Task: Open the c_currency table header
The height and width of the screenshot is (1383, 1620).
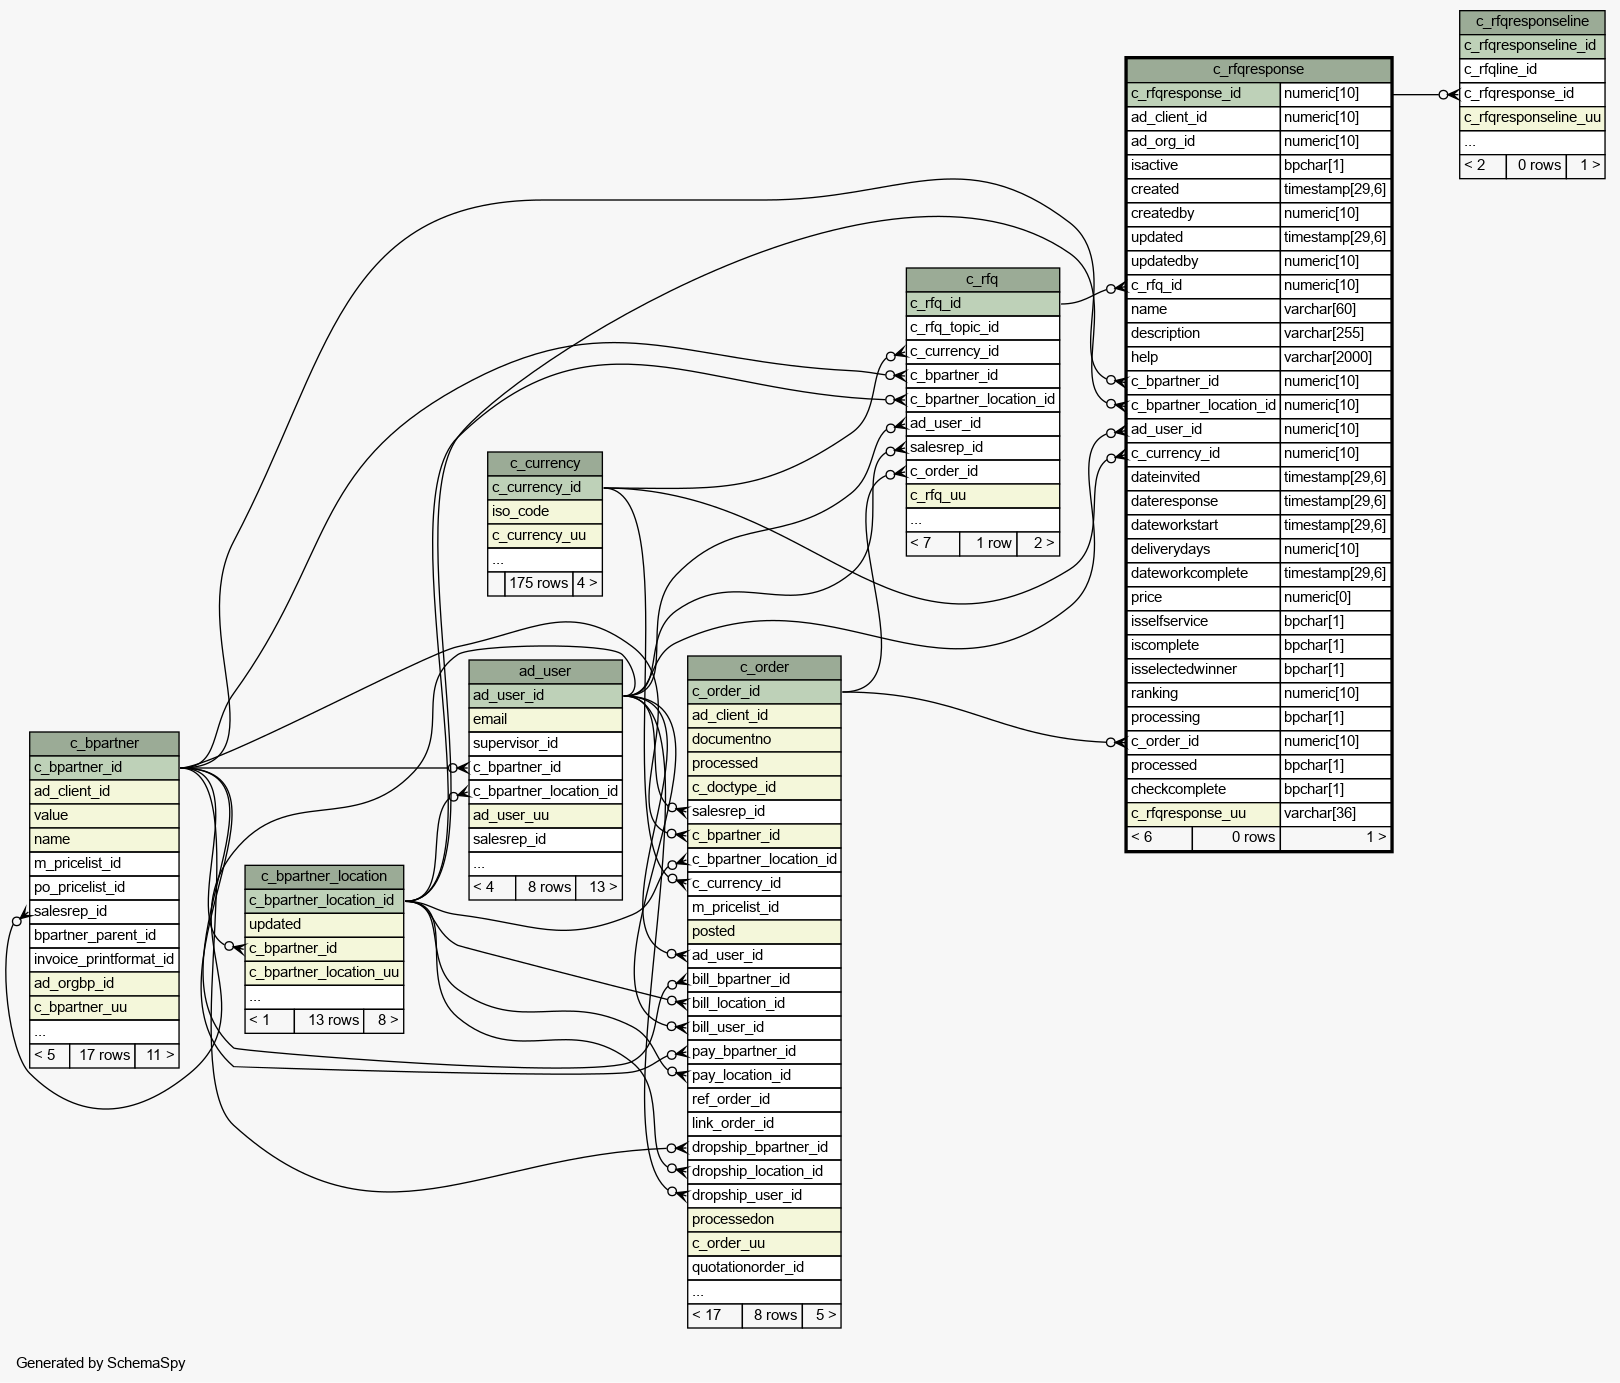Action: [x=545, y=463]
